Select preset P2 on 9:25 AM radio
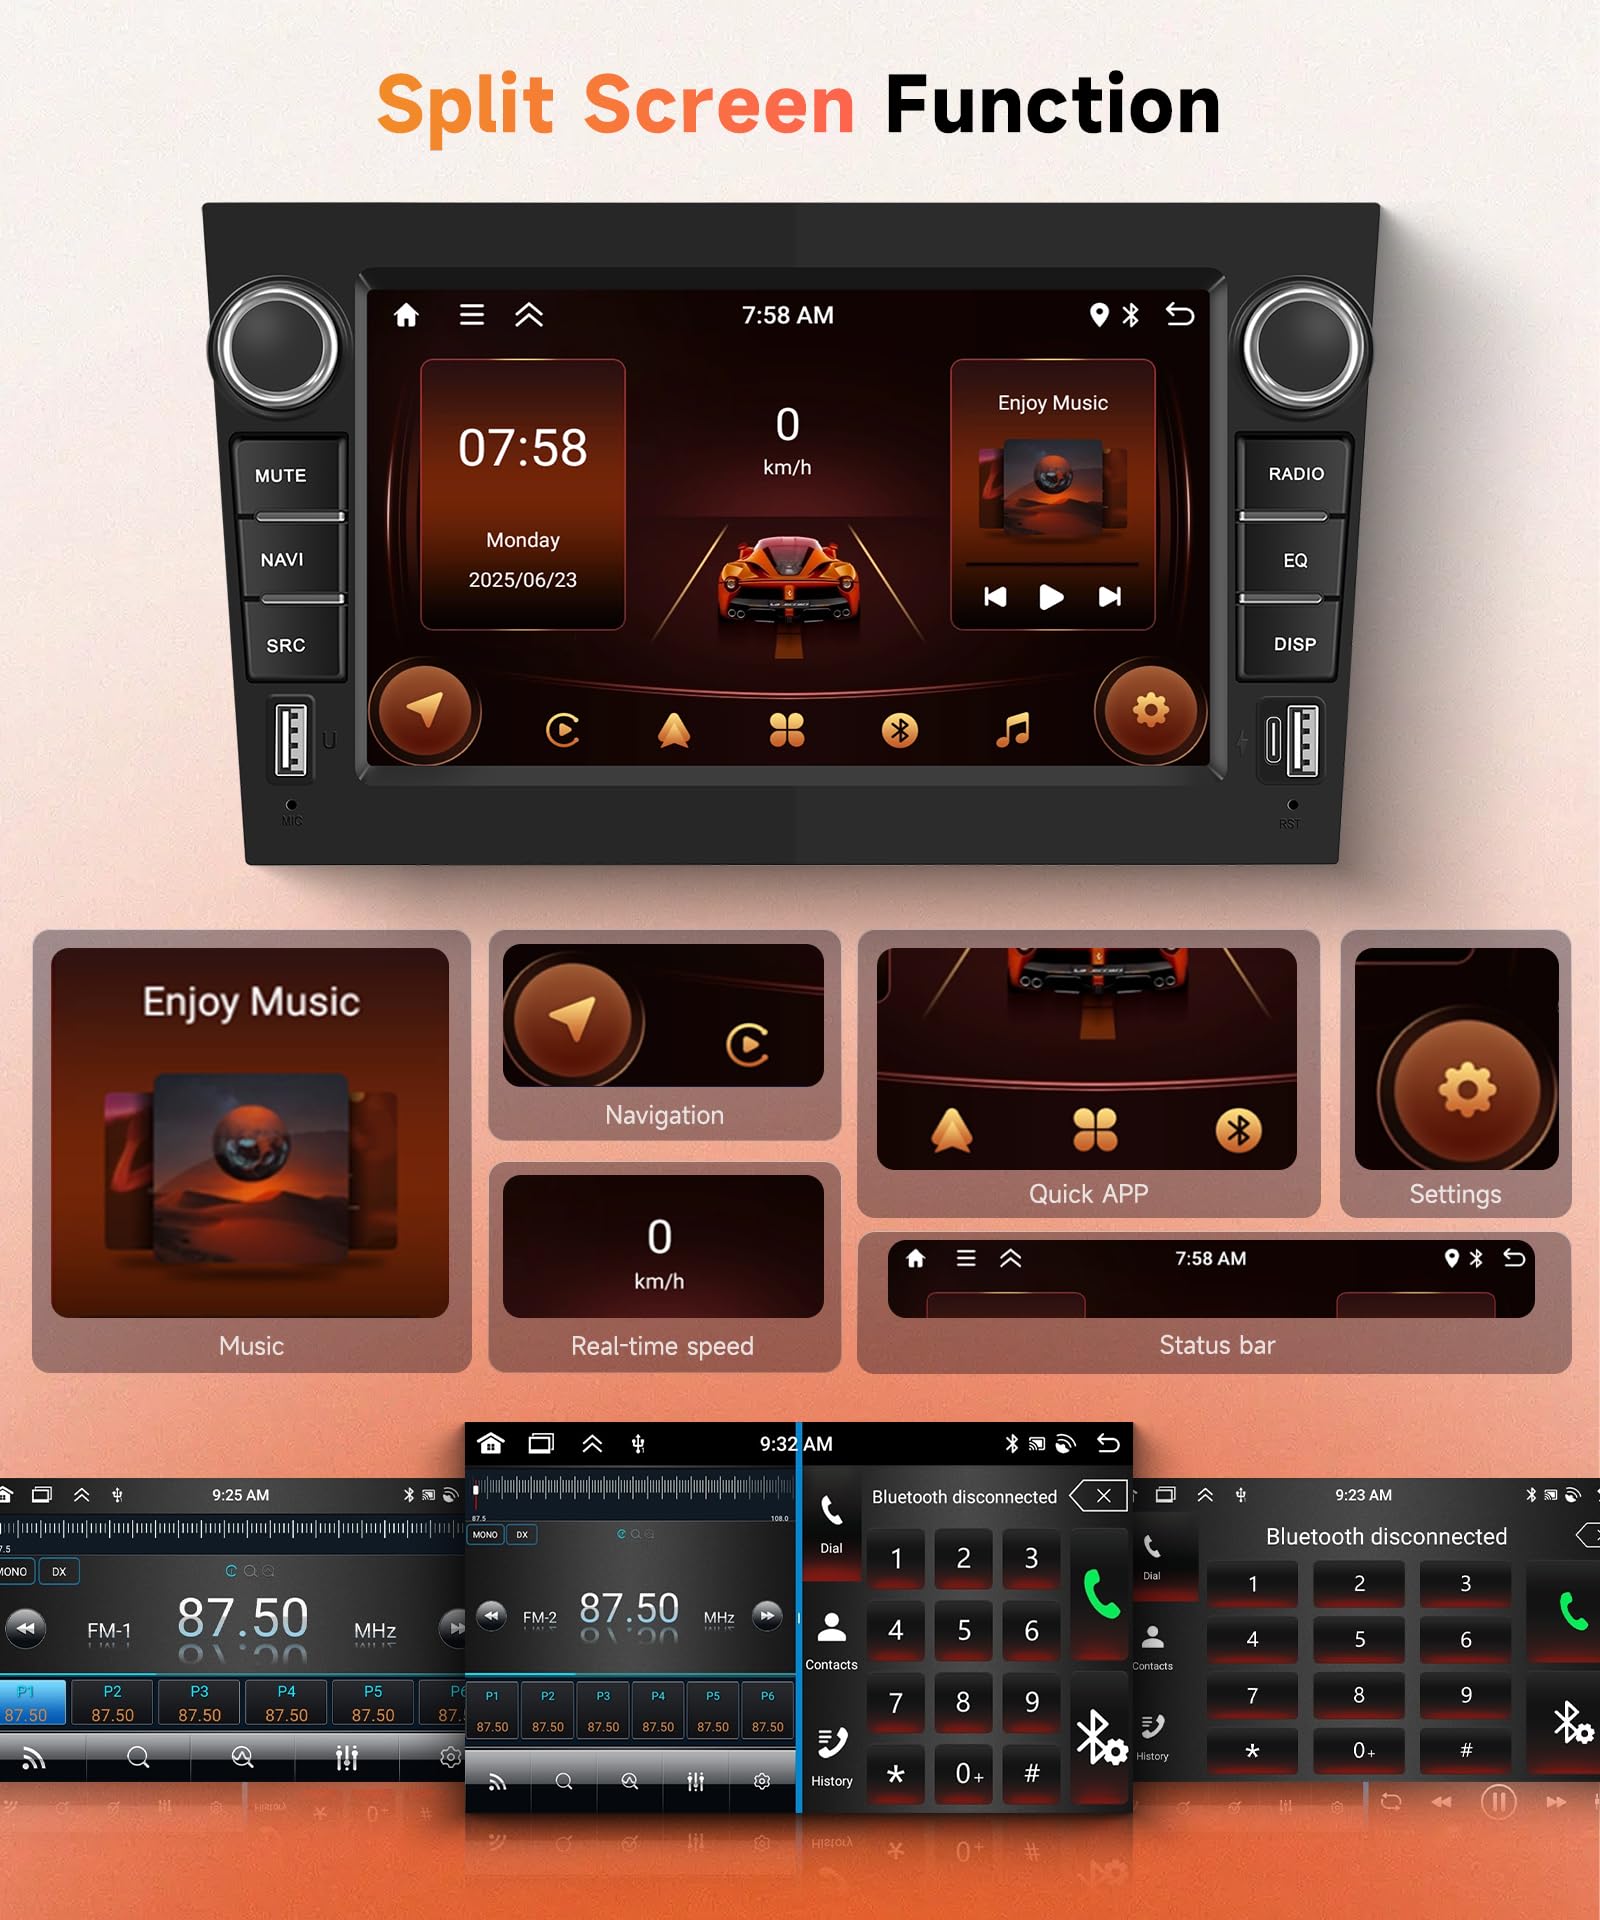Image resolution: width=1600 pixels, height=1920 pixels. click(x=112, y=1703)
